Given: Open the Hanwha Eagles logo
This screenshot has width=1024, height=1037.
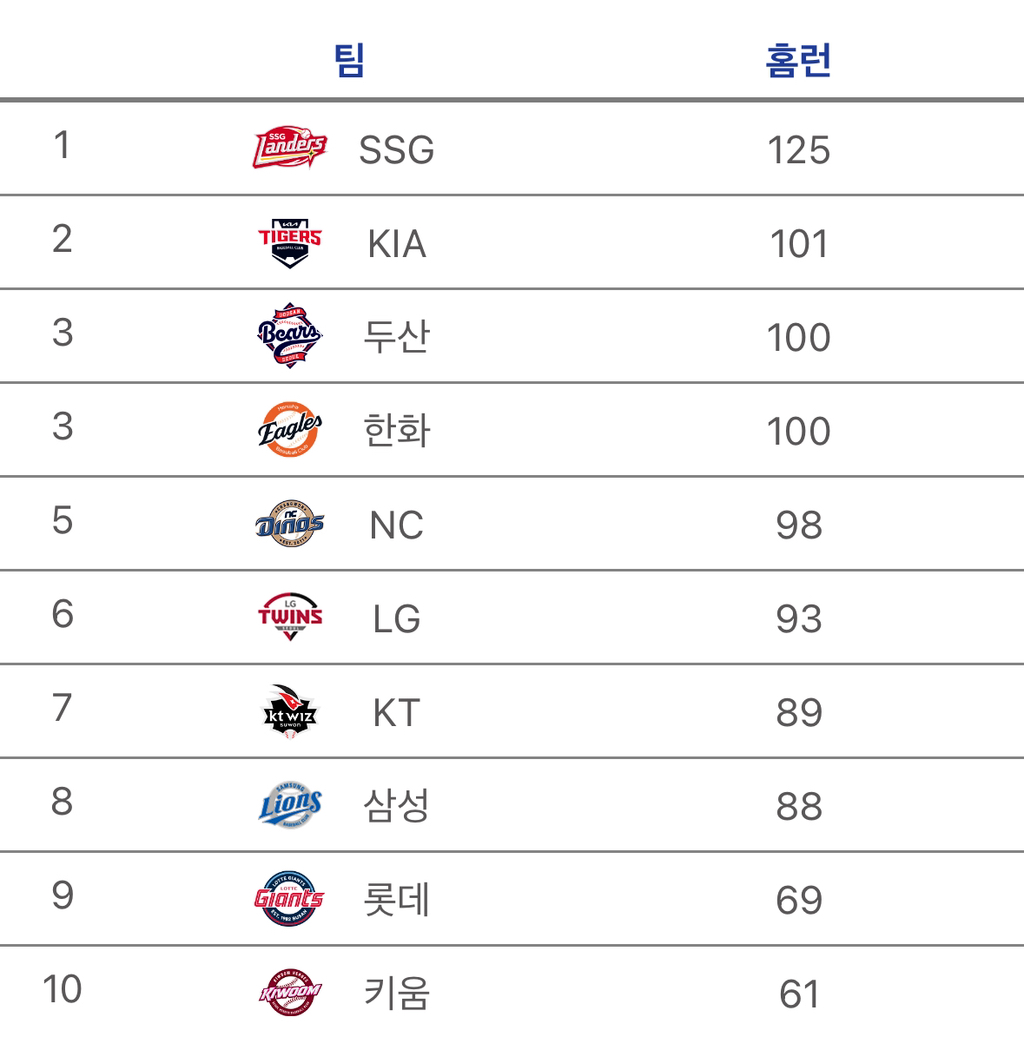Looking at the screenshot, I should click(x=290, y=429).
